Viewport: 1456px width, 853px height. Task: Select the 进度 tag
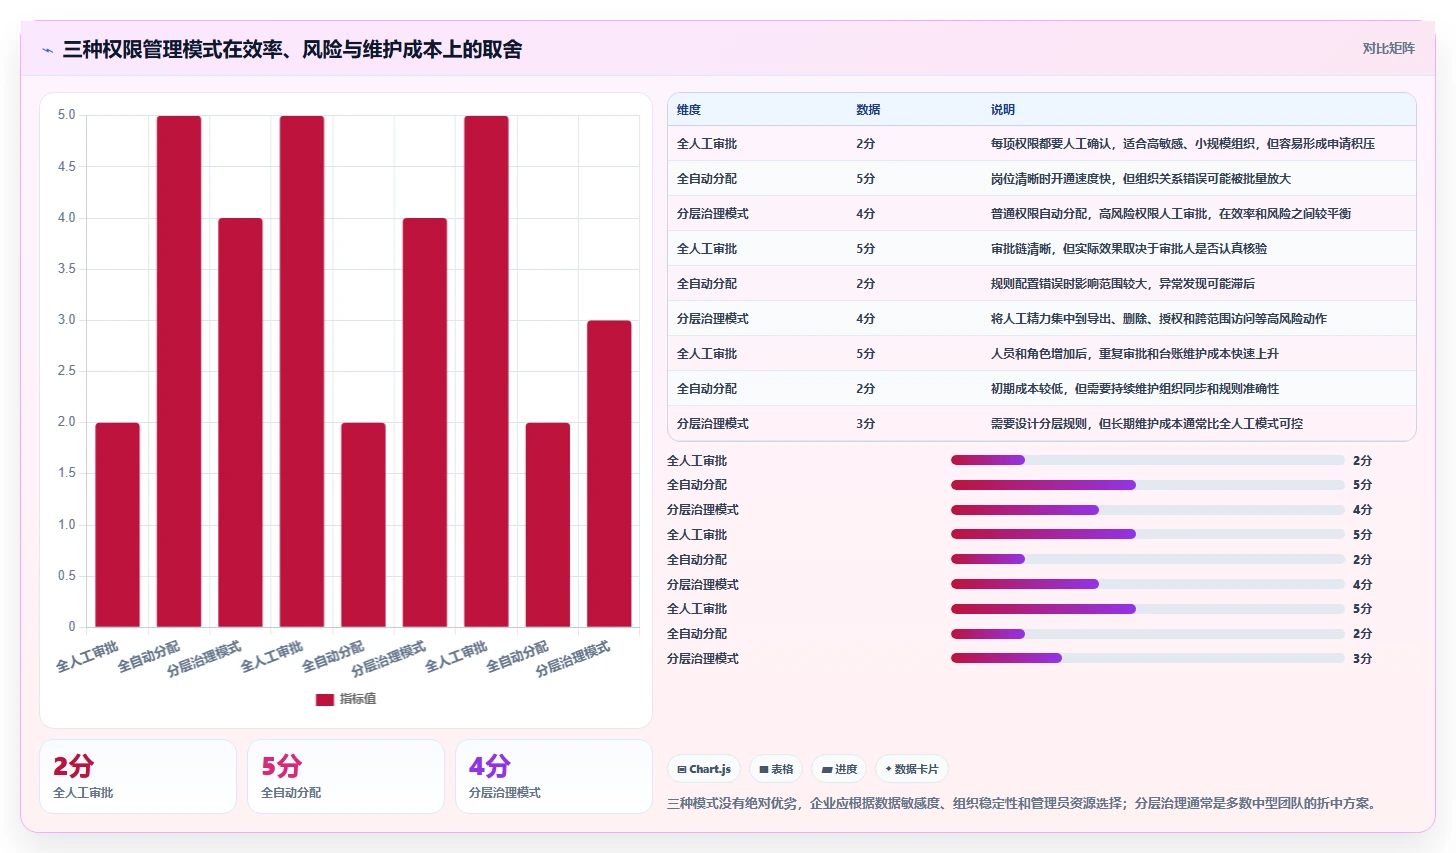click(839, 769)
